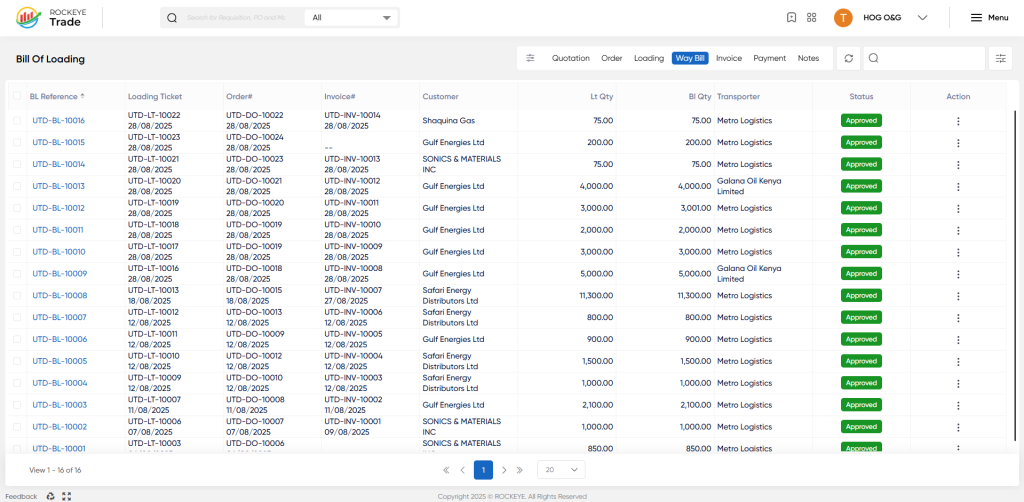Screen dimensions: 1024x502
Task: Open action menu for UTD-BL-10006
Action: (958, 339)
